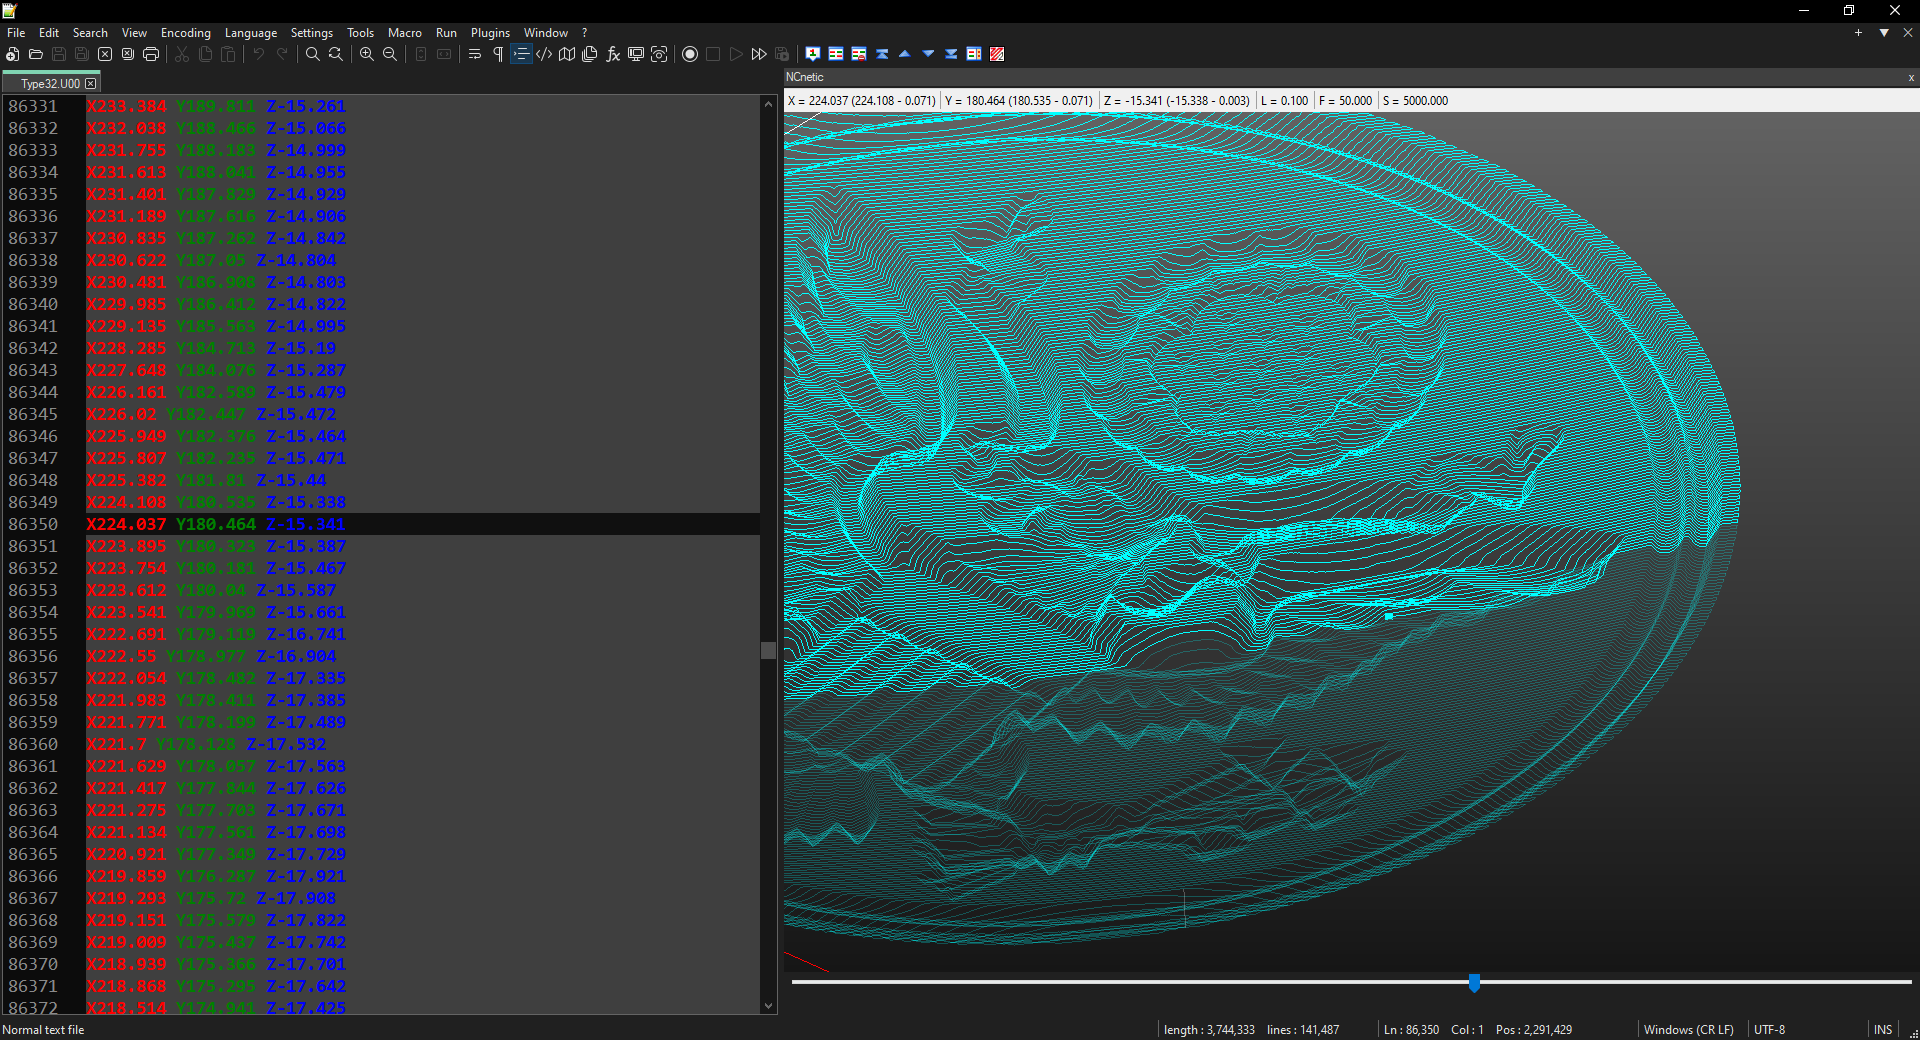
Task: Click the file monitoring eye icon
Action: (659, 54)
